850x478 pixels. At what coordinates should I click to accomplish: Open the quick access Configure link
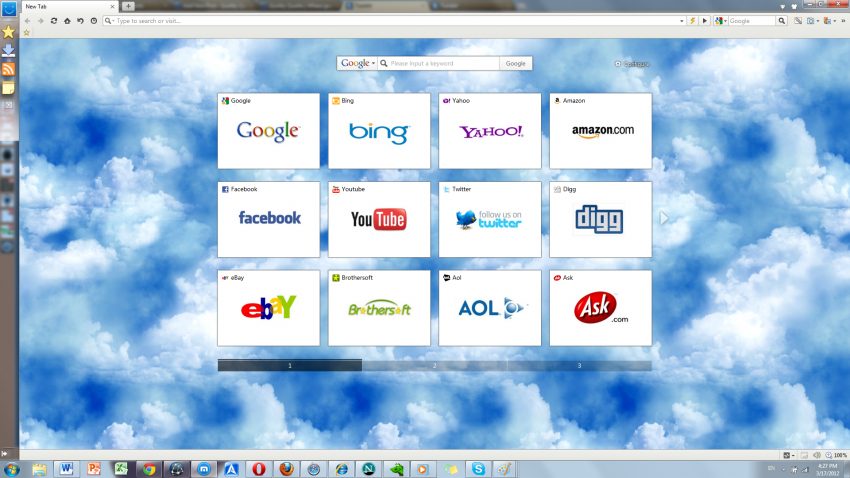(x=632, y=64)
